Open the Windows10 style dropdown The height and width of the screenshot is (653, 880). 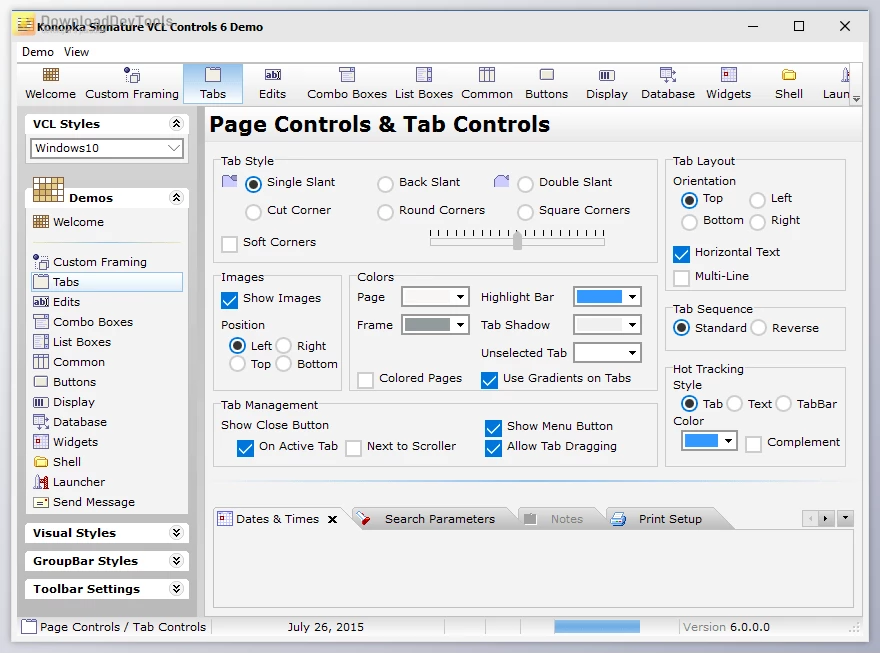click(x=174, y=148)
